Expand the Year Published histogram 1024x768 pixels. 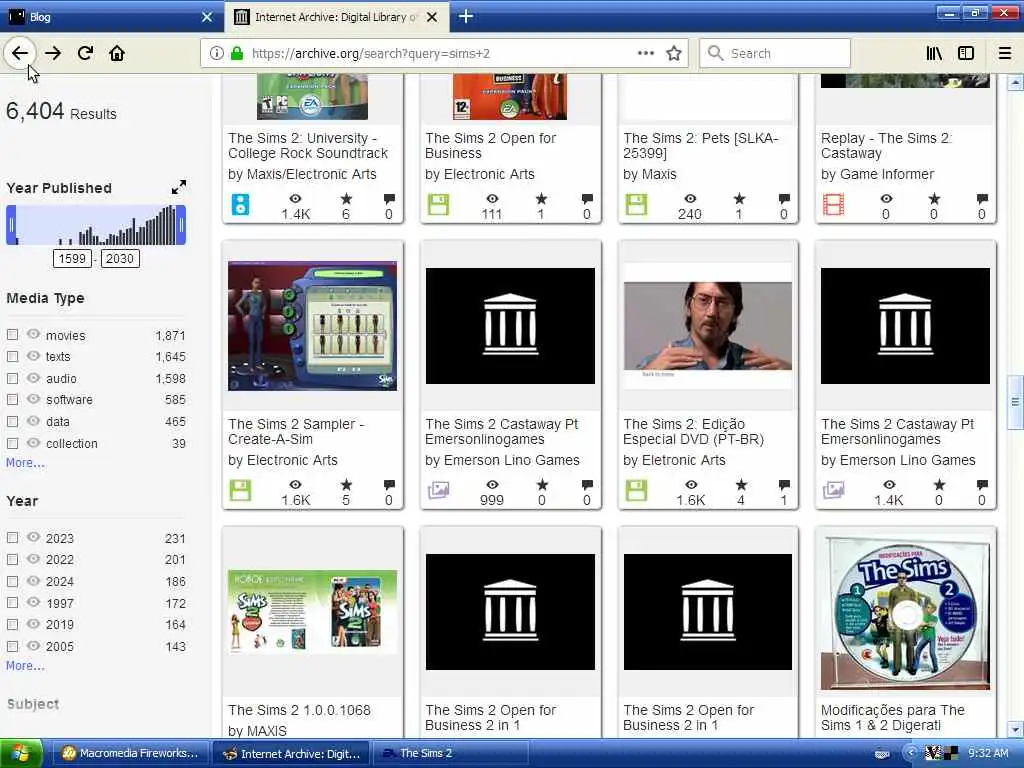pyautogui.click(x=178, y=187)
